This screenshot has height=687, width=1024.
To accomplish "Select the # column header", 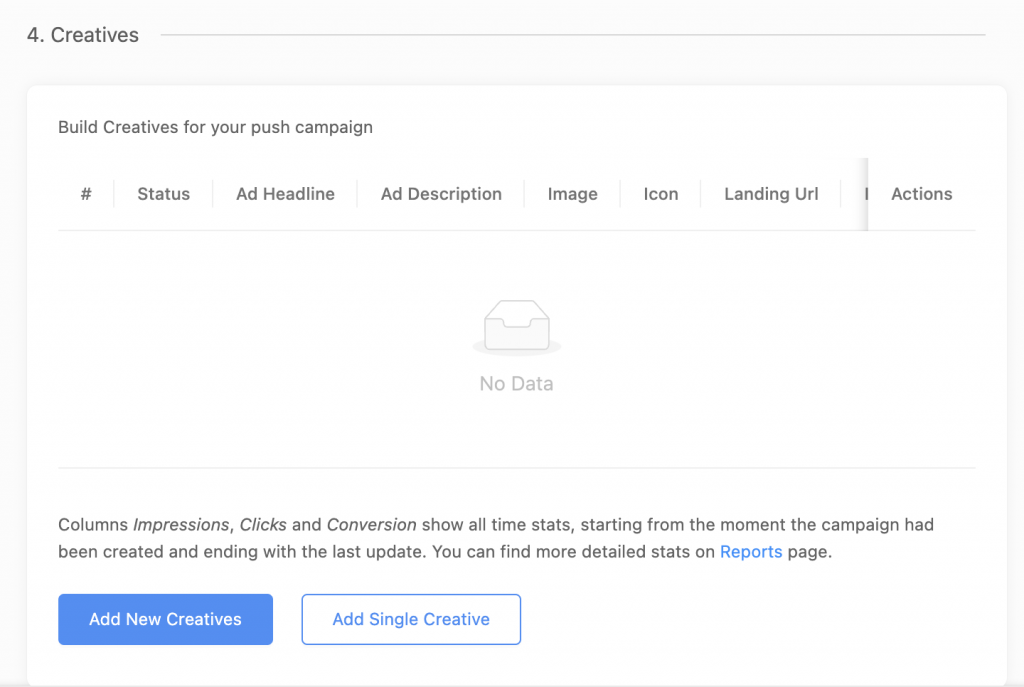I will pyautogui.click(x=86, y=194).
